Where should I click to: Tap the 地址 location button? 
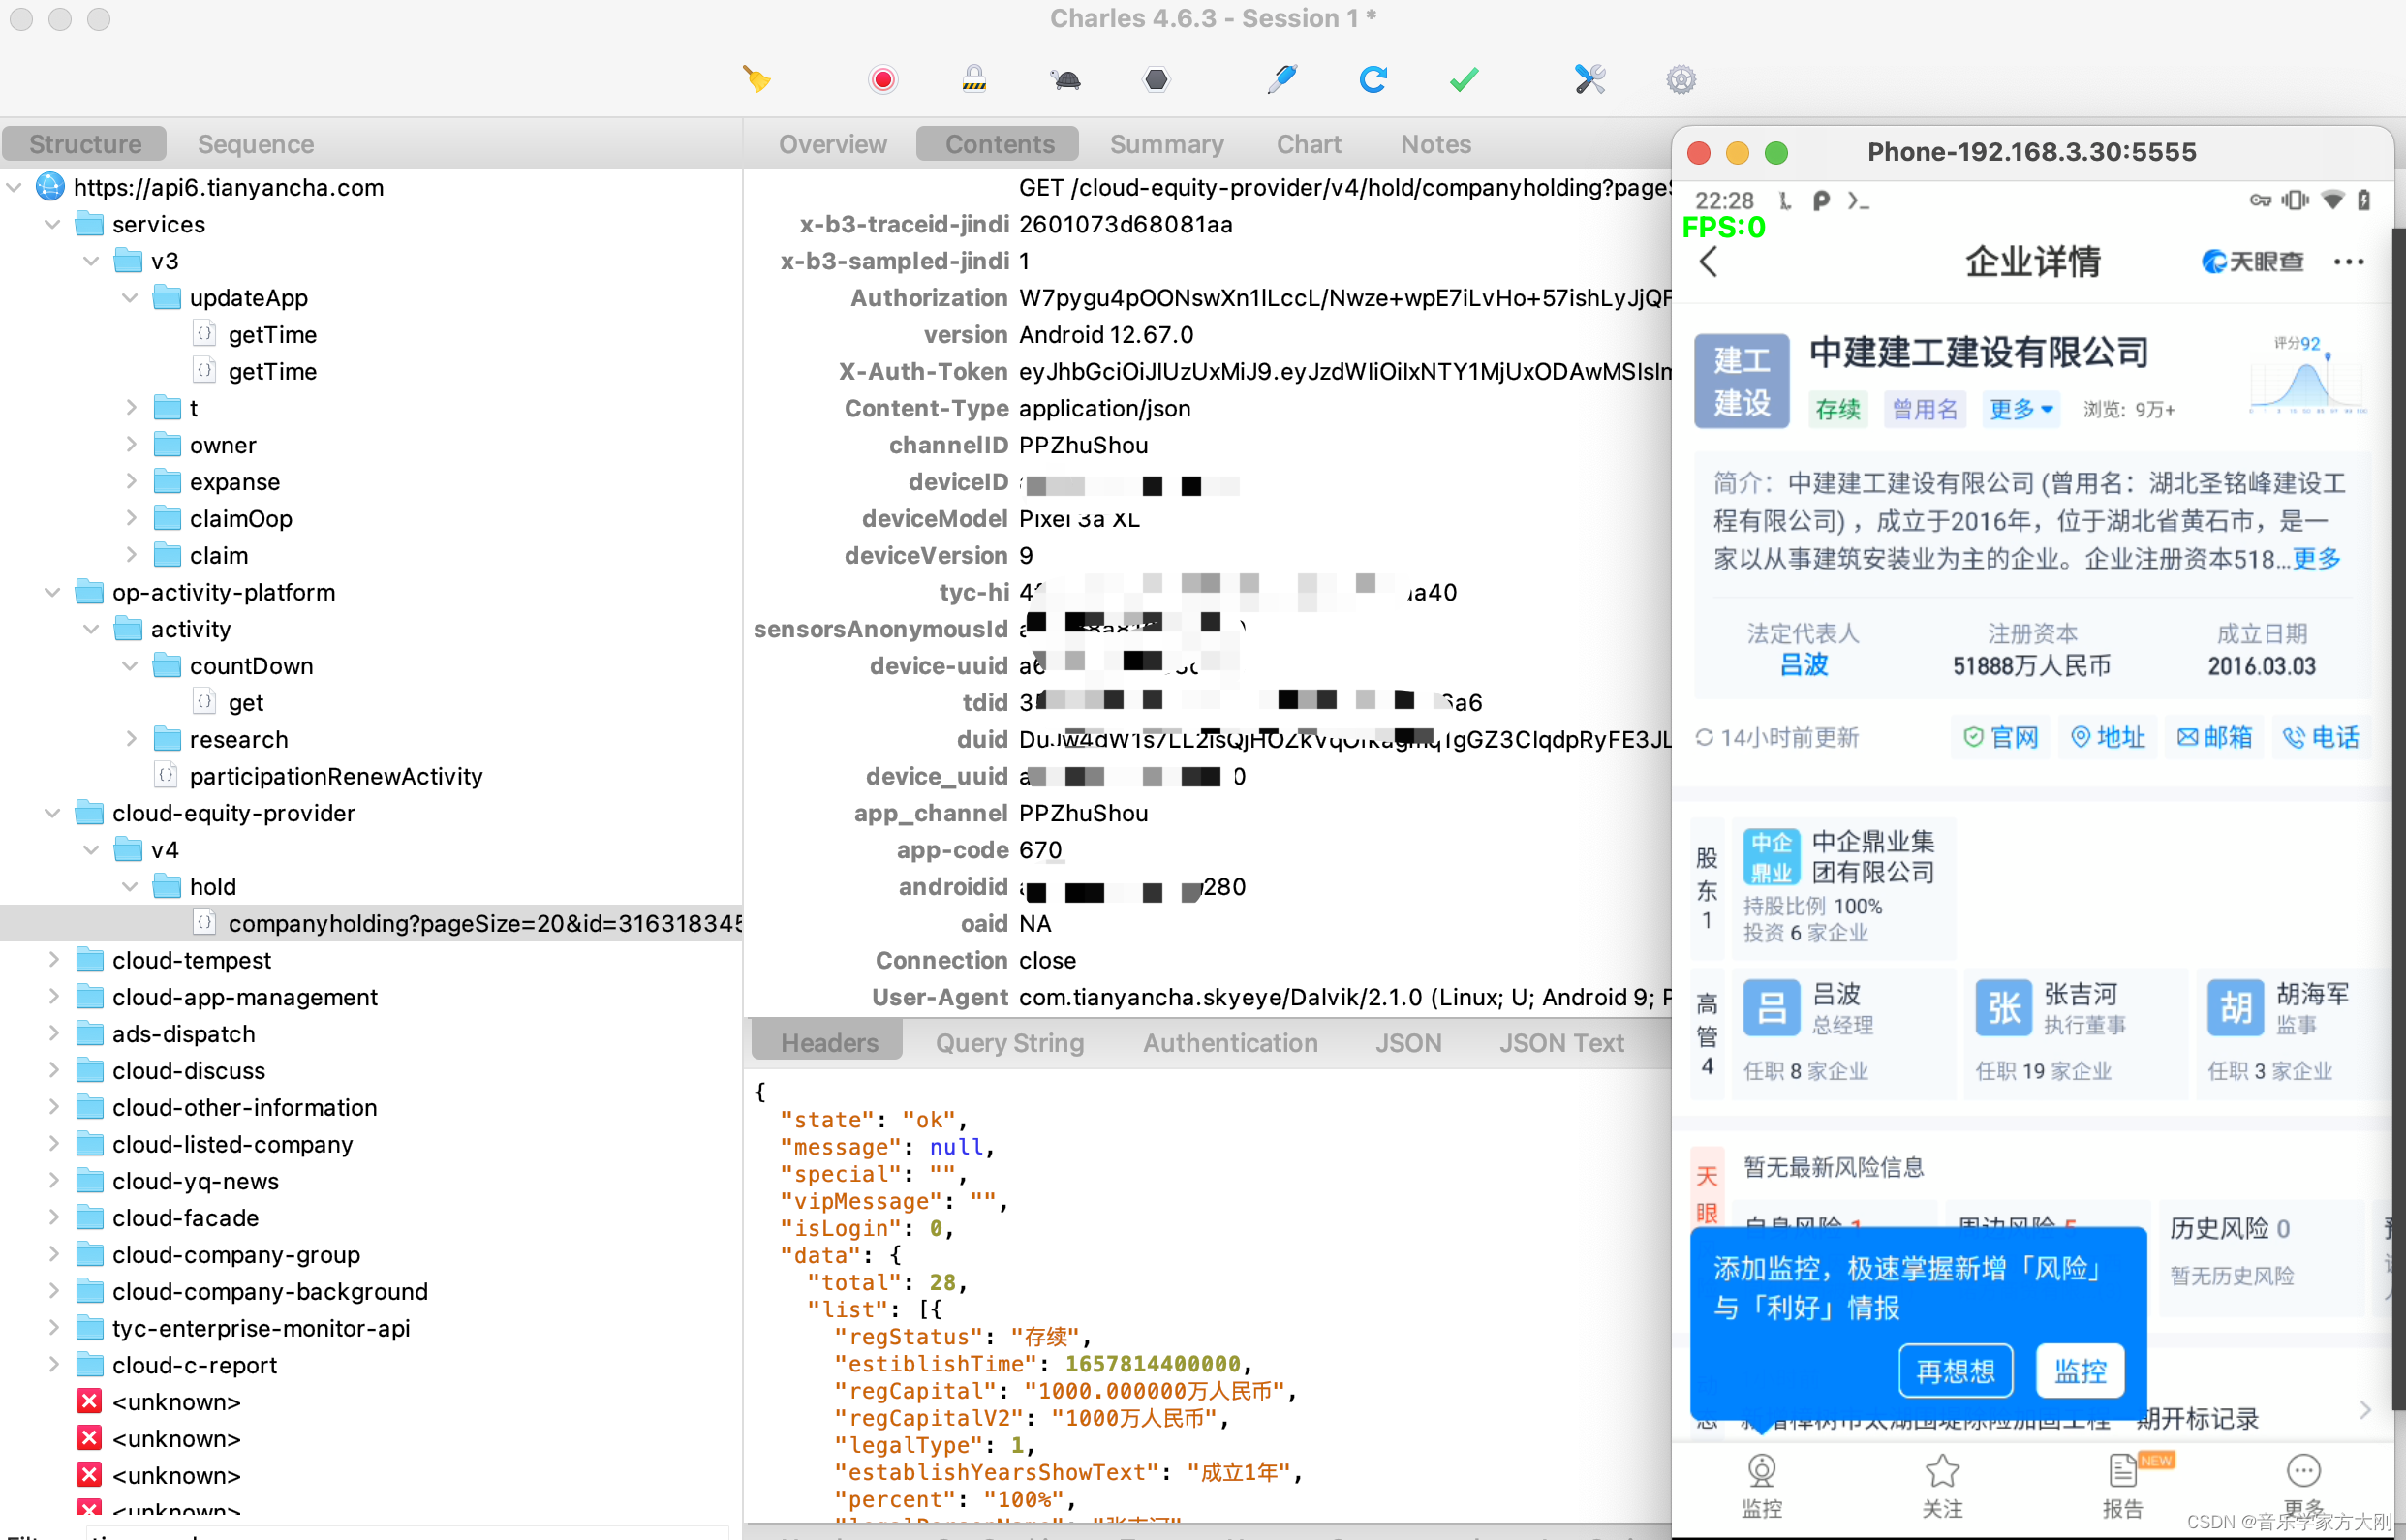tap(2107, 738)
